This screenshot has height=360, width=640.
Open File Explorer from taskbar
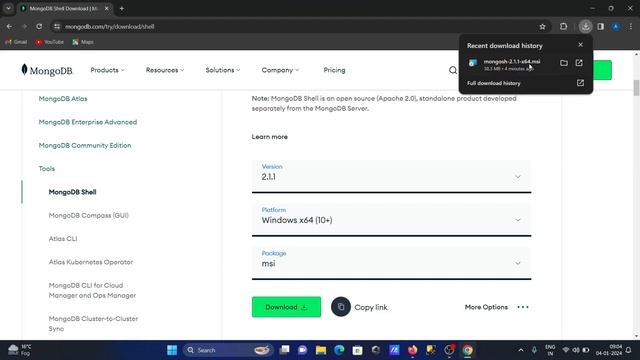tap(321, 350)
